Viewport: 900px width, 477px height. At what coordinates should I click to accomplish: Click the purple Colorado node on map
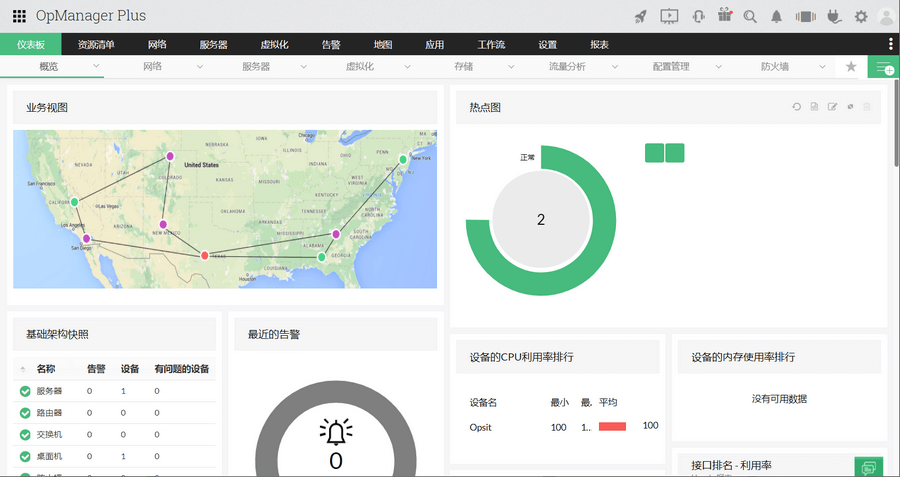pyautogui.click(x=170, y=156)
